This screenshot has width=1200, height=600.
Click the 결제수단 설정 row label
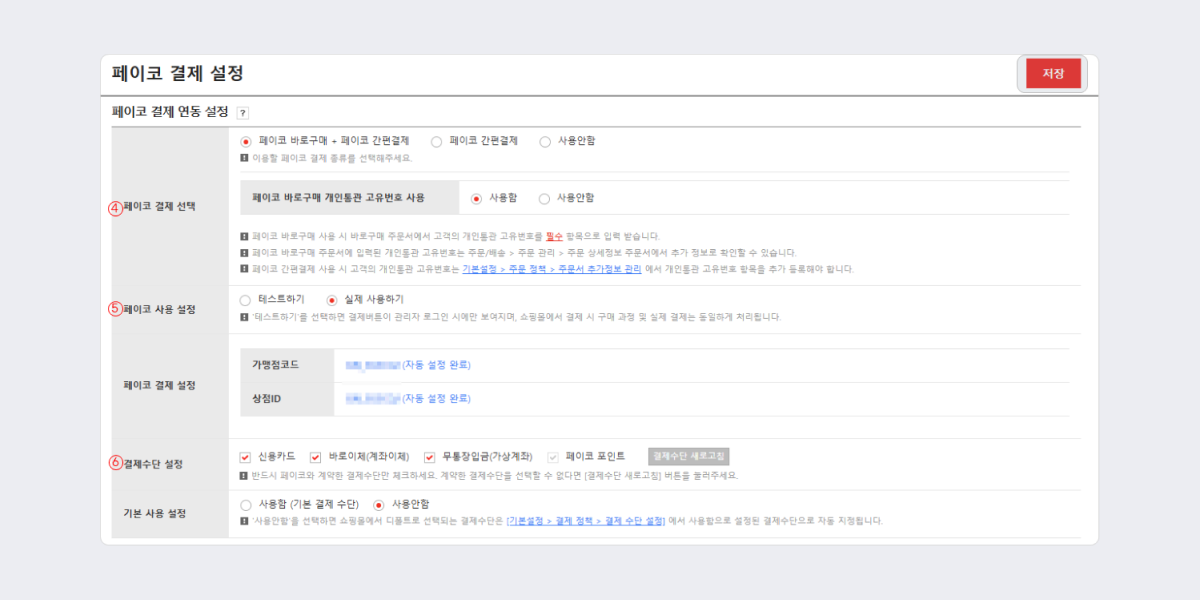153,464
